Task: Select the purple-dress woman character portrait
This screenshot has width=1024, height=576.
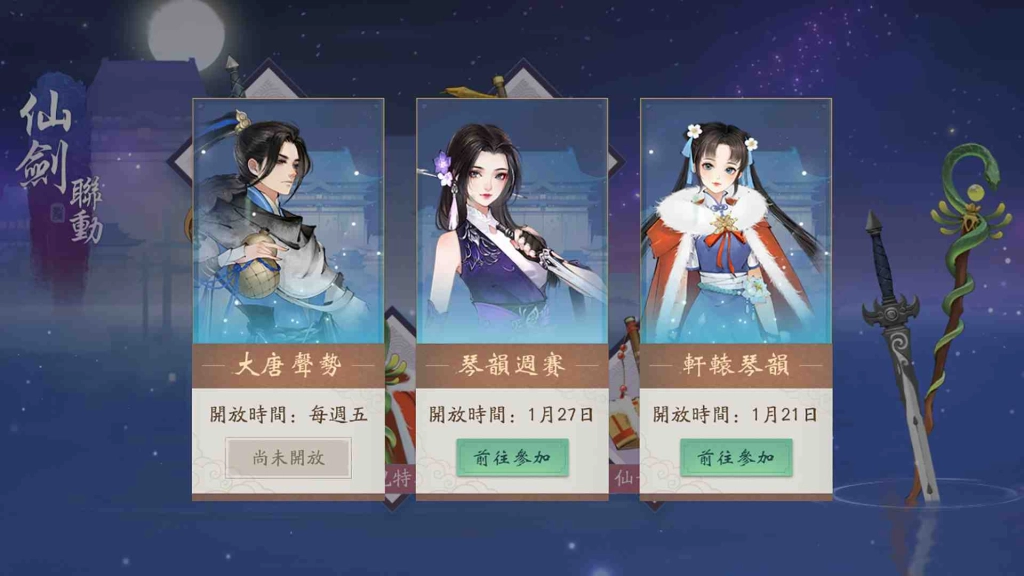Action: tap(512, 222)
